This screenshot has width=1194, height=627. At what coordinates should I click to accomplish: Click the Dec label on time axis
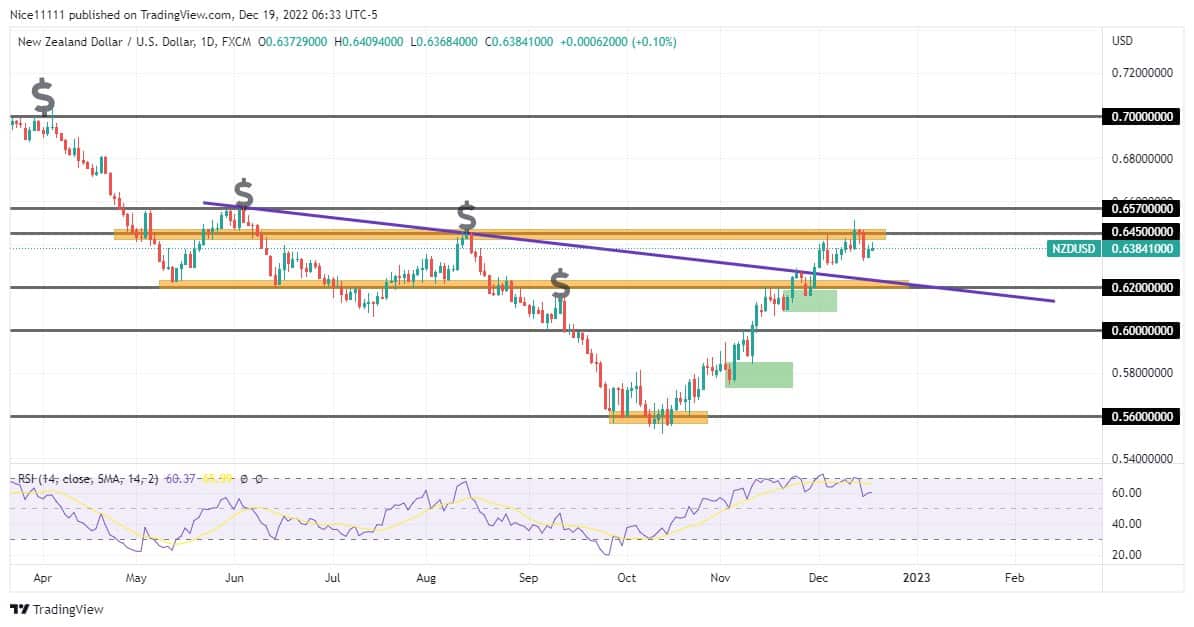[x=819, y=578]
